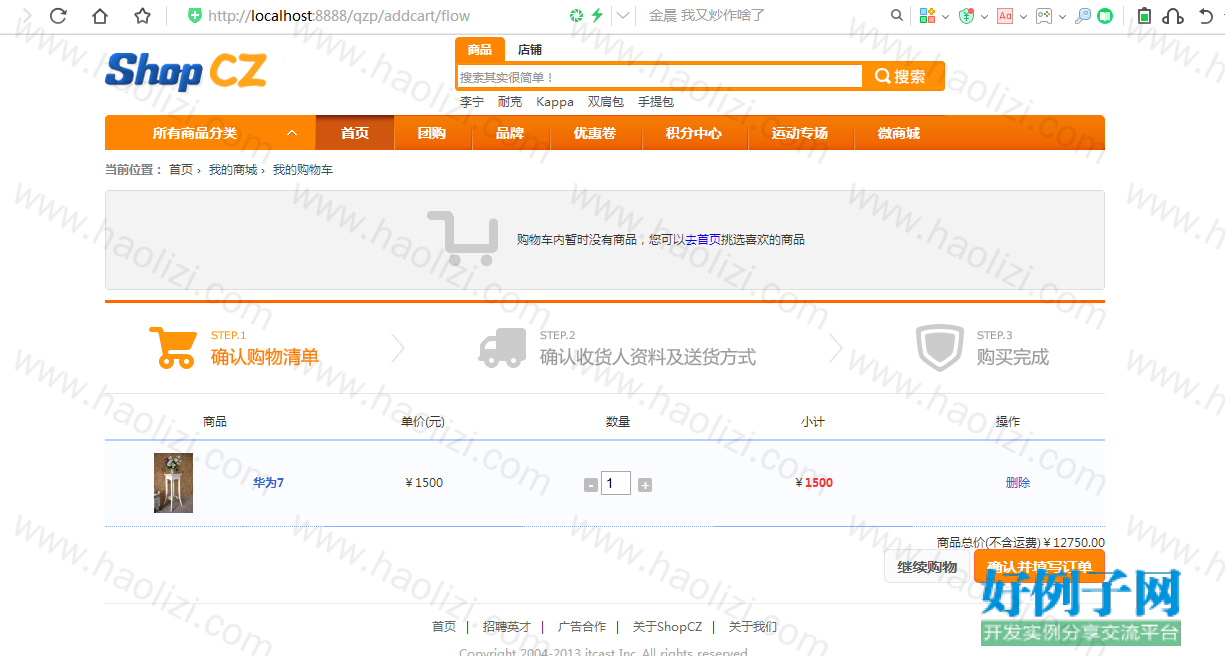The image size is (1225, 656).
Task: Click the headphones icon in toolbar
Action: coord(1174,16)
